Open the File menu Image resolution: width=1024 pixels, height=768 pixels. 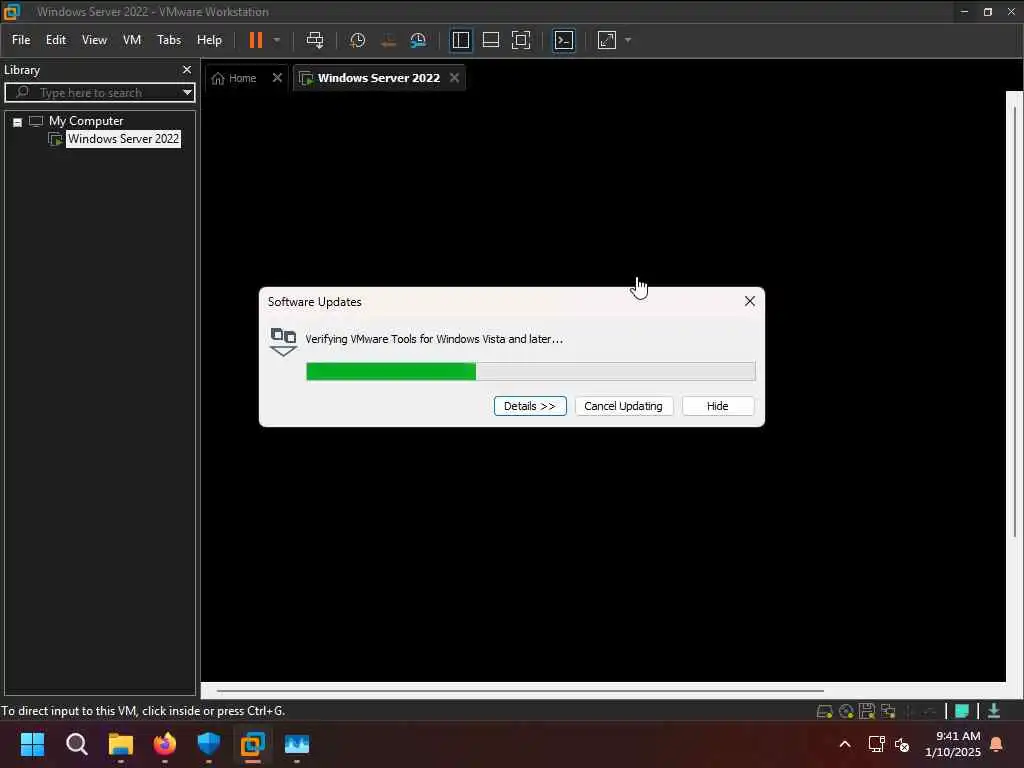(x=21, y=40)
